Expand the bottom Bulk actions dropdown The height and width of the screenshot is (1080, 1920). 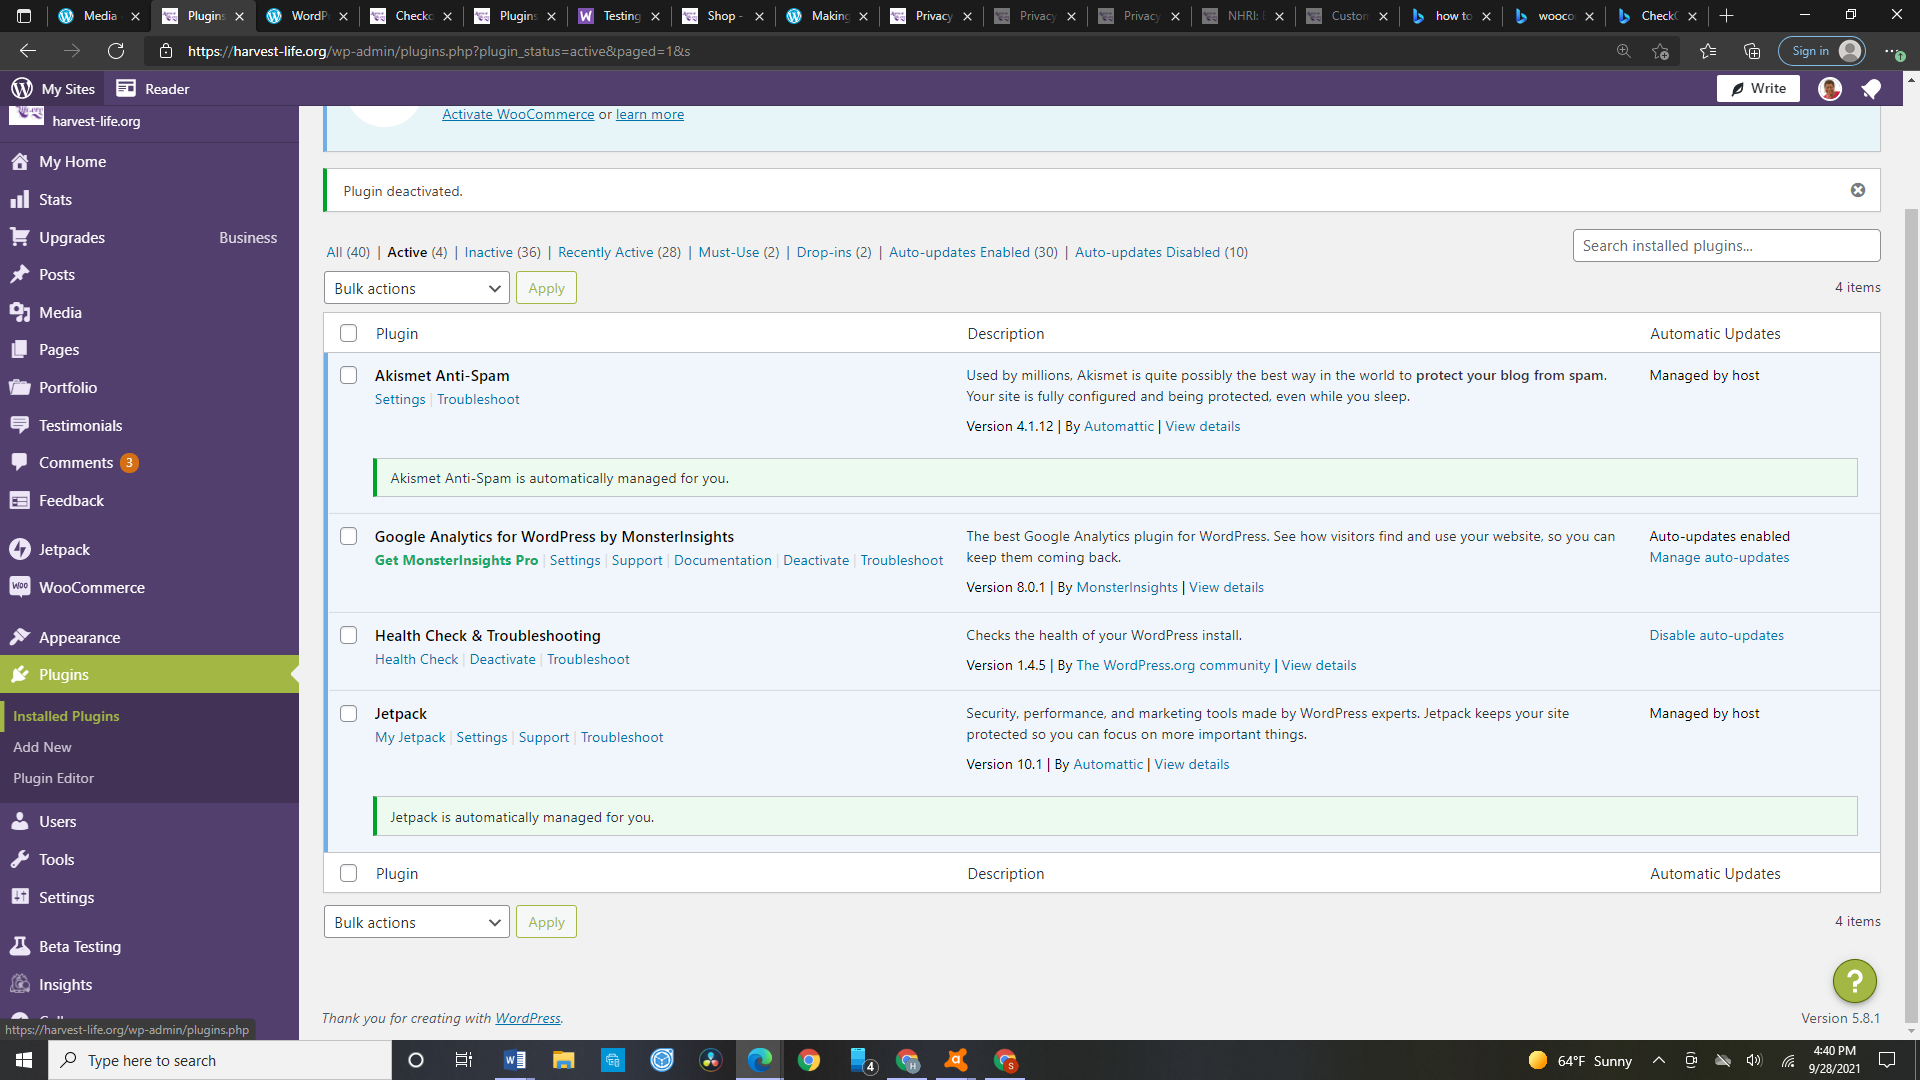(x=416, y=922)
